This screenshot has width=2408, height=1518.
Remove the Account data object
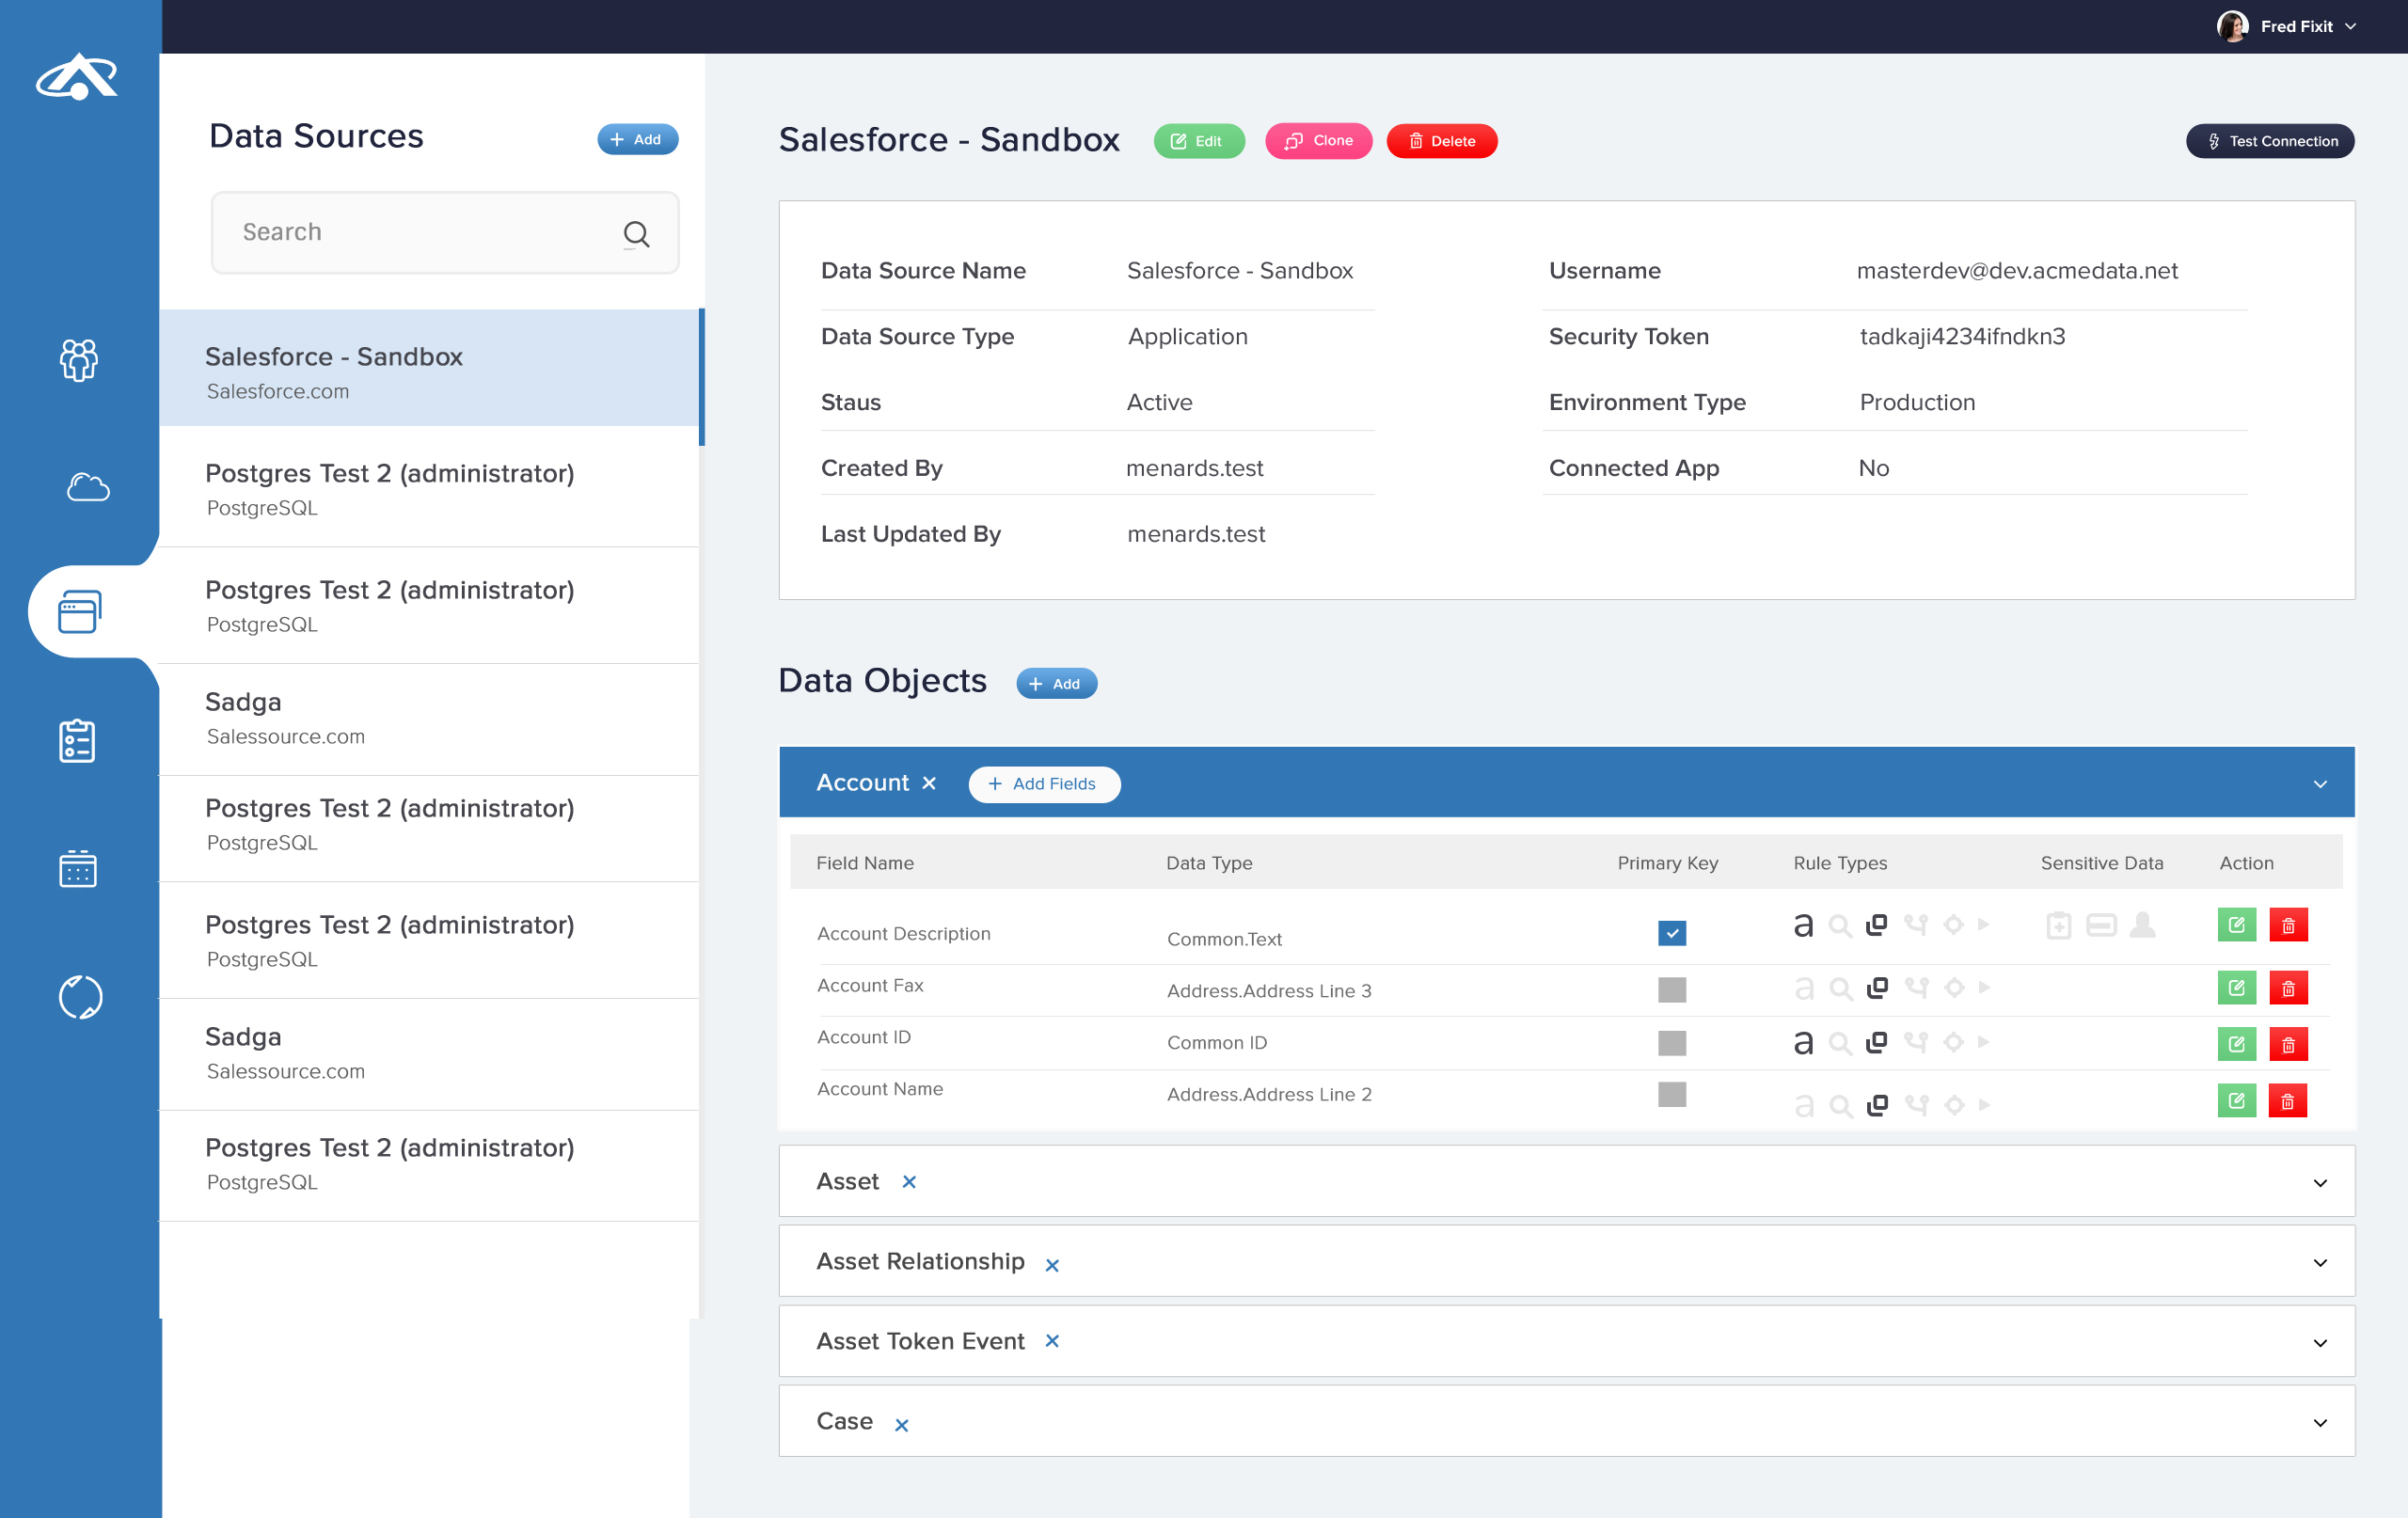pos(929,783)
